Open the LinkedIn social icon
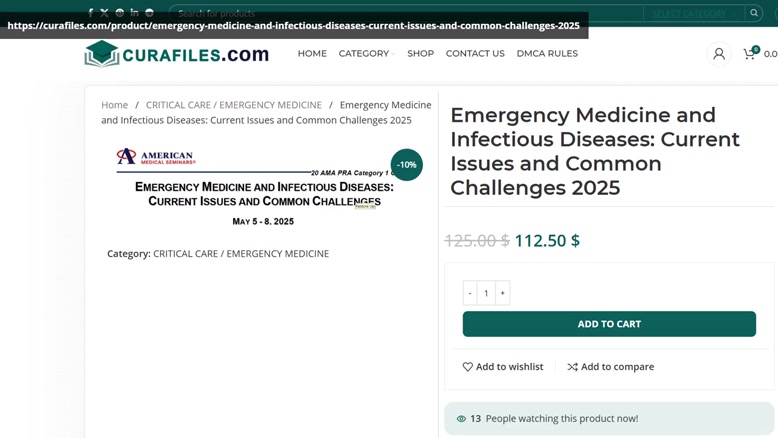 [x=134, y=12]
